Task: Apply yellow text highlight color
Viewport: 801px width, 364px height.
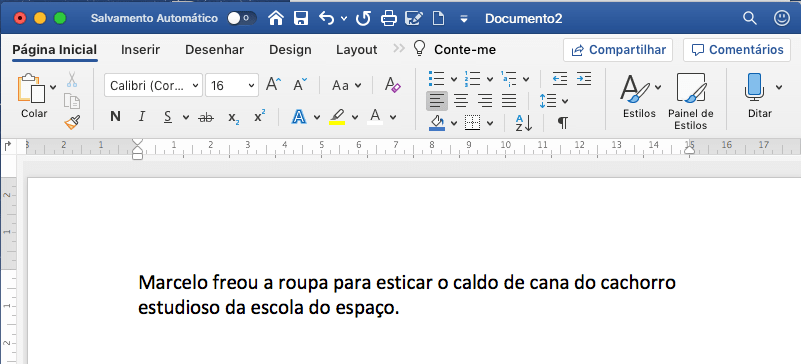Action: (x=337, y=117)
